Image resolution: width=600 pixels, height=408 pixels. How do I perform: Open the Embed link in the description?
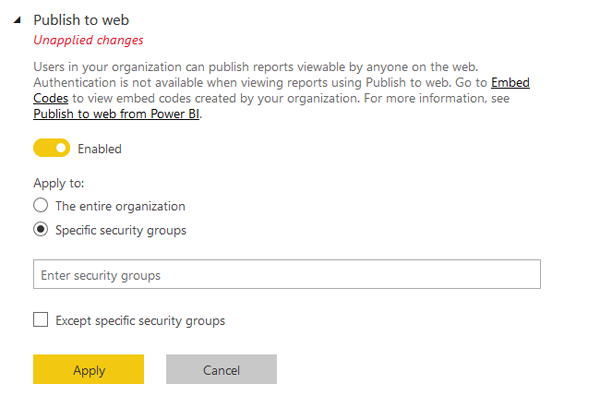pos(510,83)
